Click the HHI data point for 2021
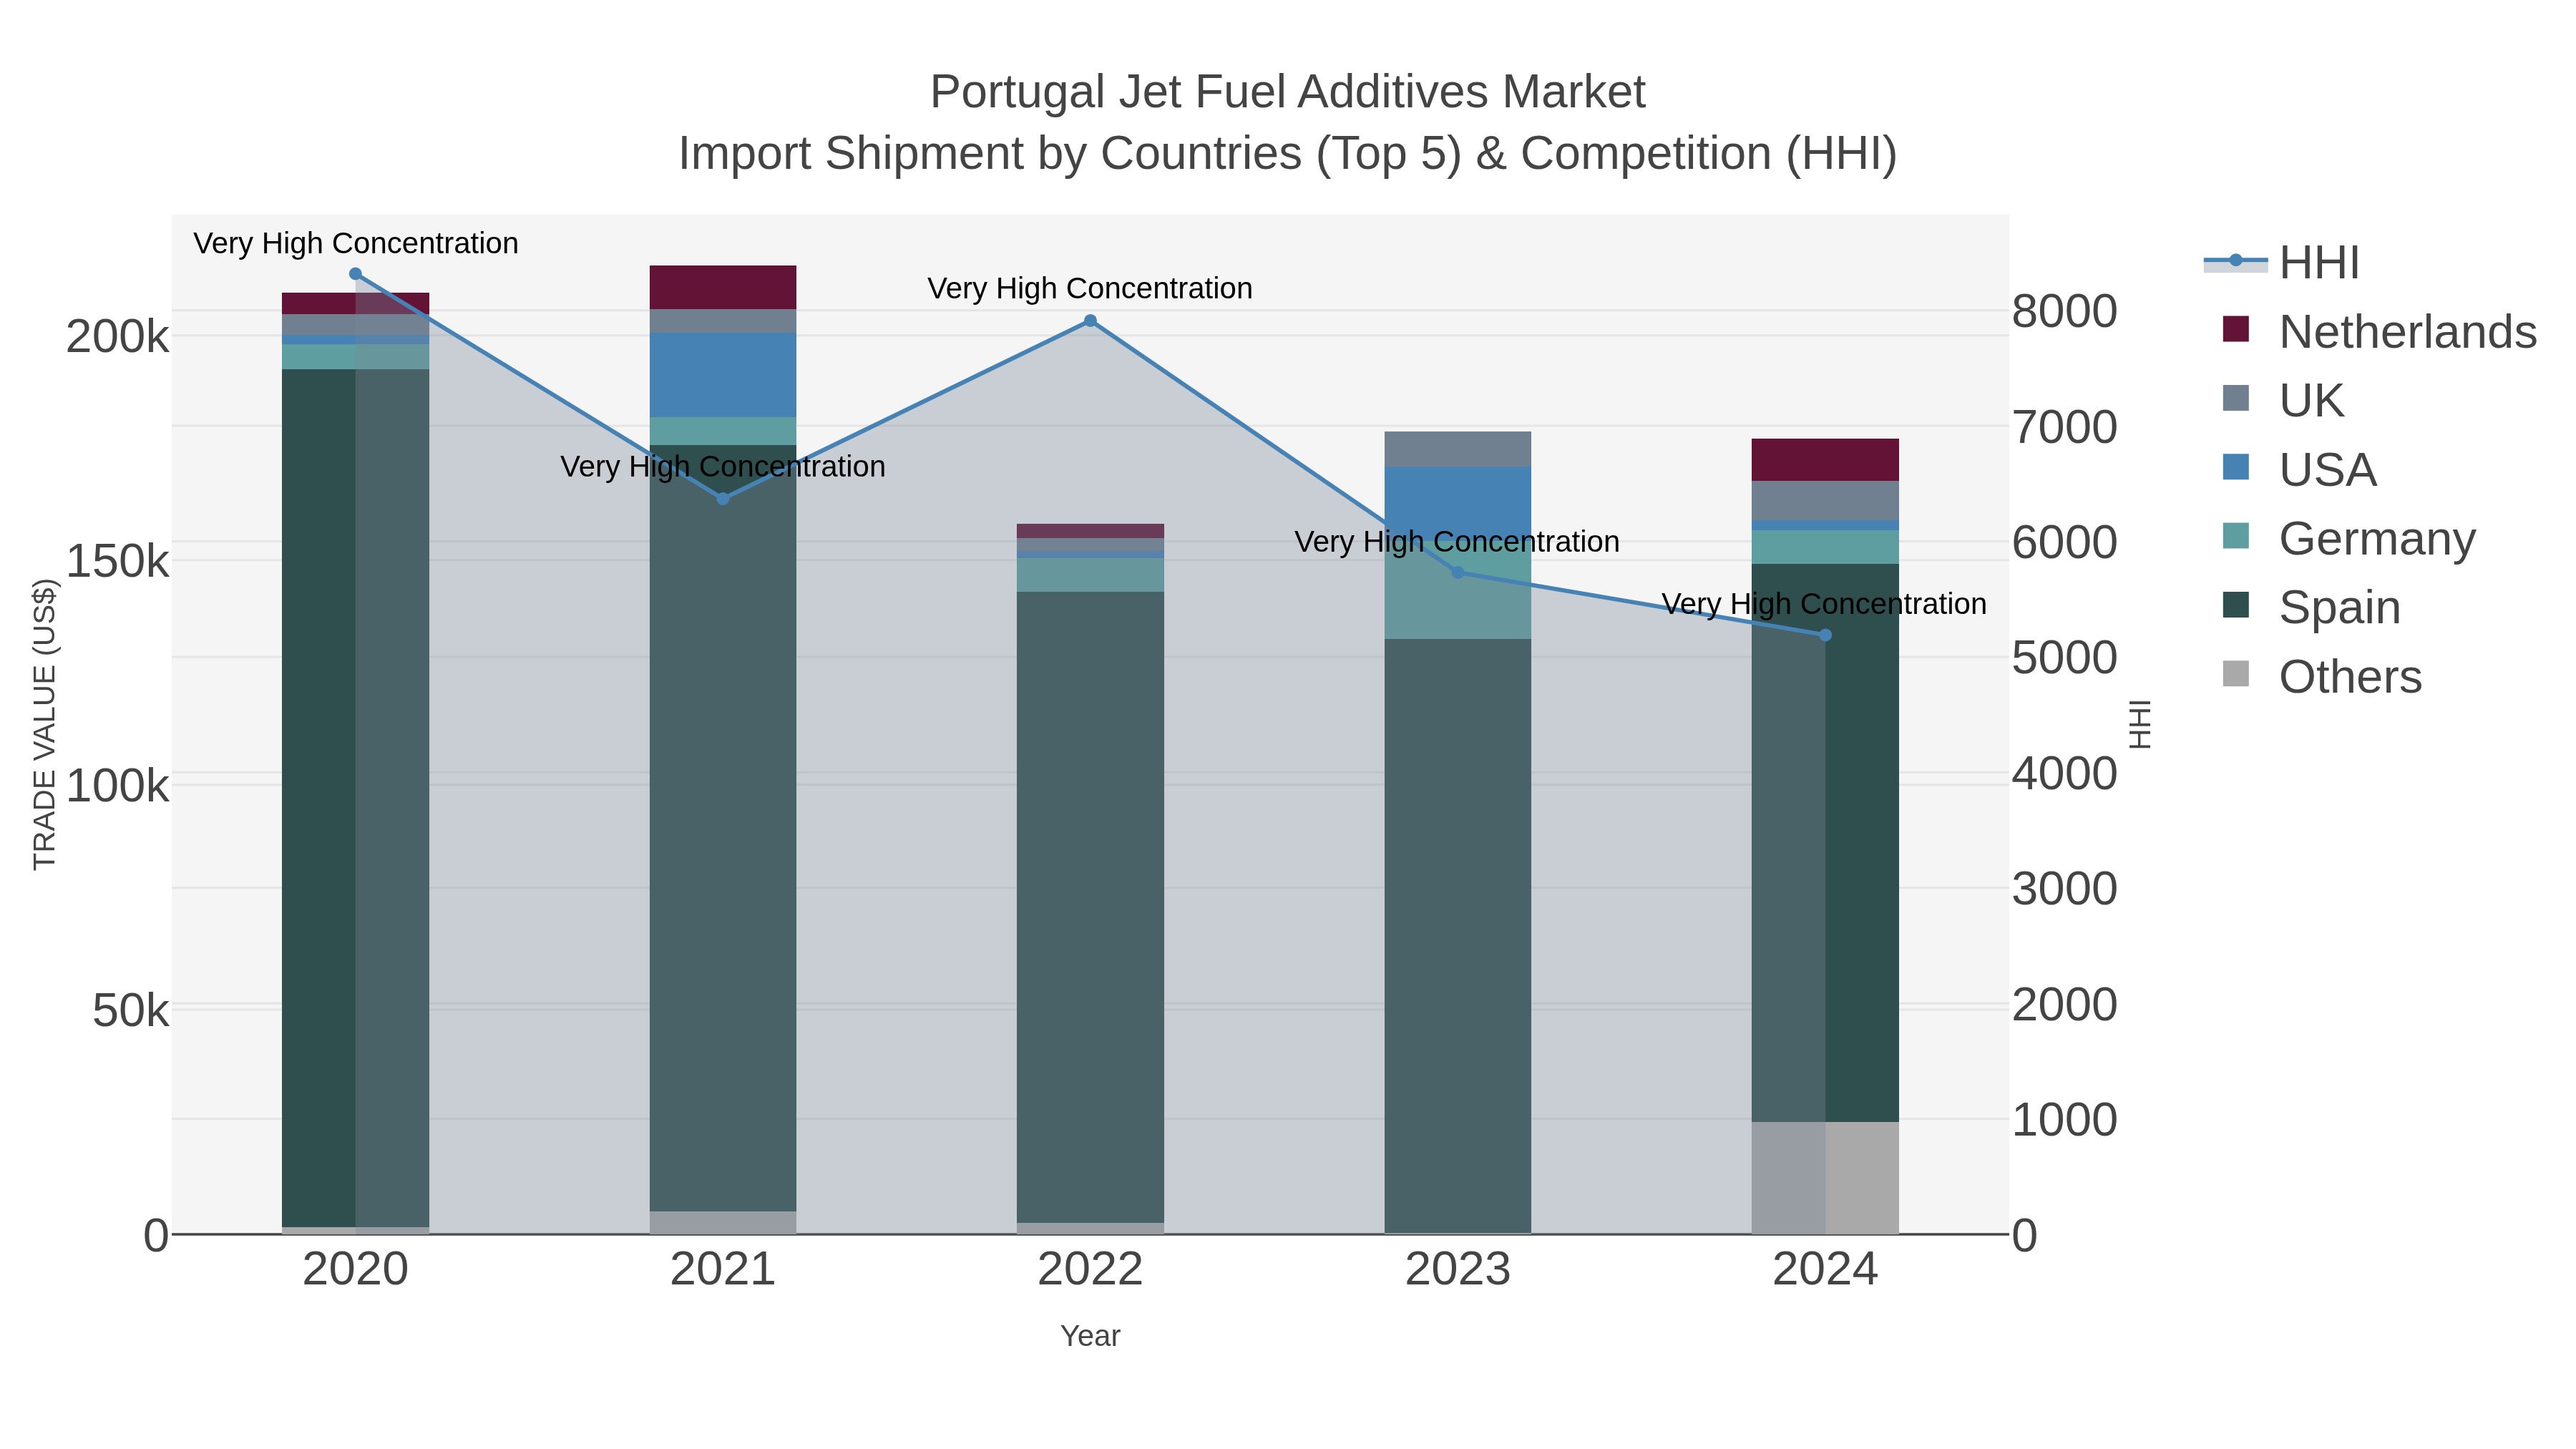Viewport: 2576px width, 1449px height. coord(723,499)
